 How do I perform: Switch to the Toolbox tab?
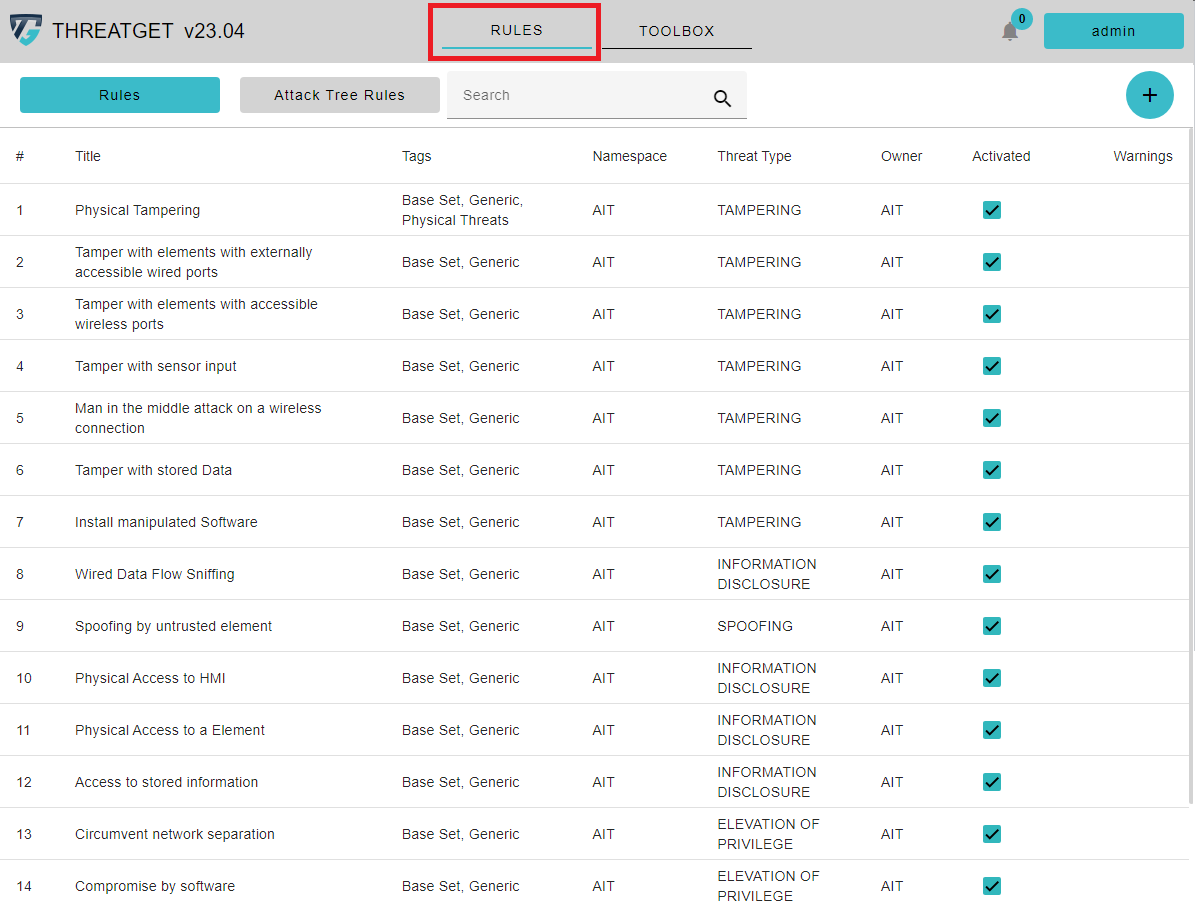677,31
